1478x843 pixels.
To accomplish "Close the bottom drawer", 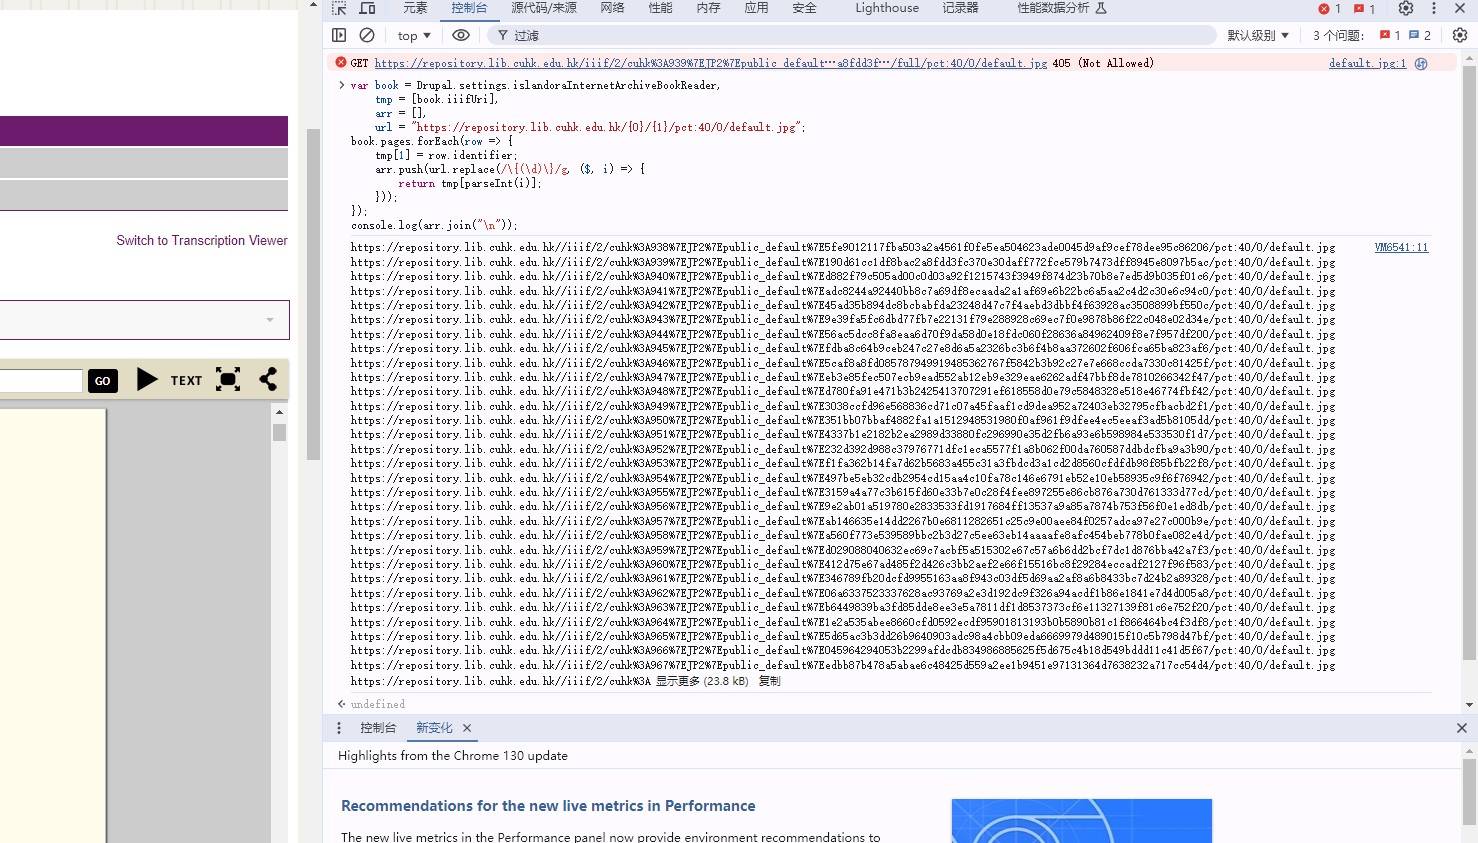I will tap(1461, 728).
